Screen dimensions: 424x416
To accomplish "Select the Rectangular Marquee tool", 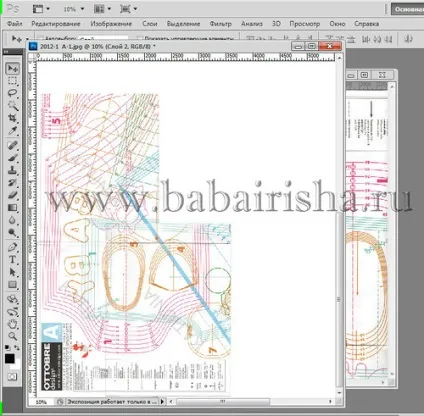I will coord(13,81).
